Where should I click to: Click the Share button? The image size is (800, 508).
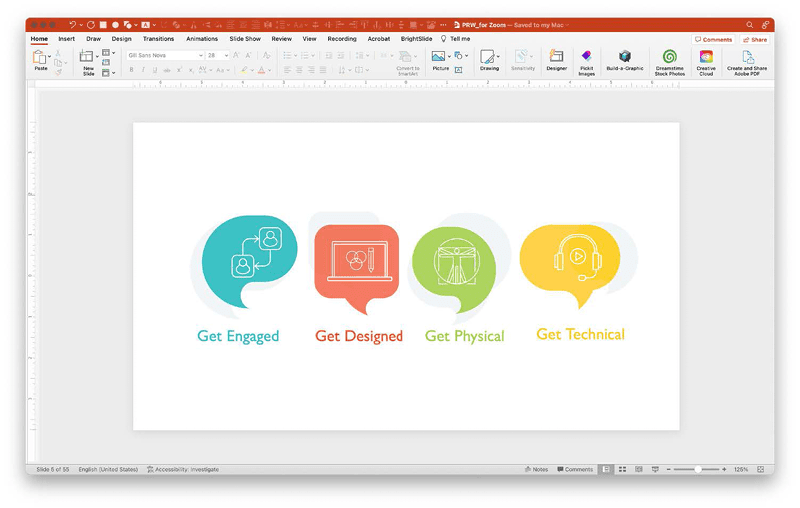[x=755, y=39]
